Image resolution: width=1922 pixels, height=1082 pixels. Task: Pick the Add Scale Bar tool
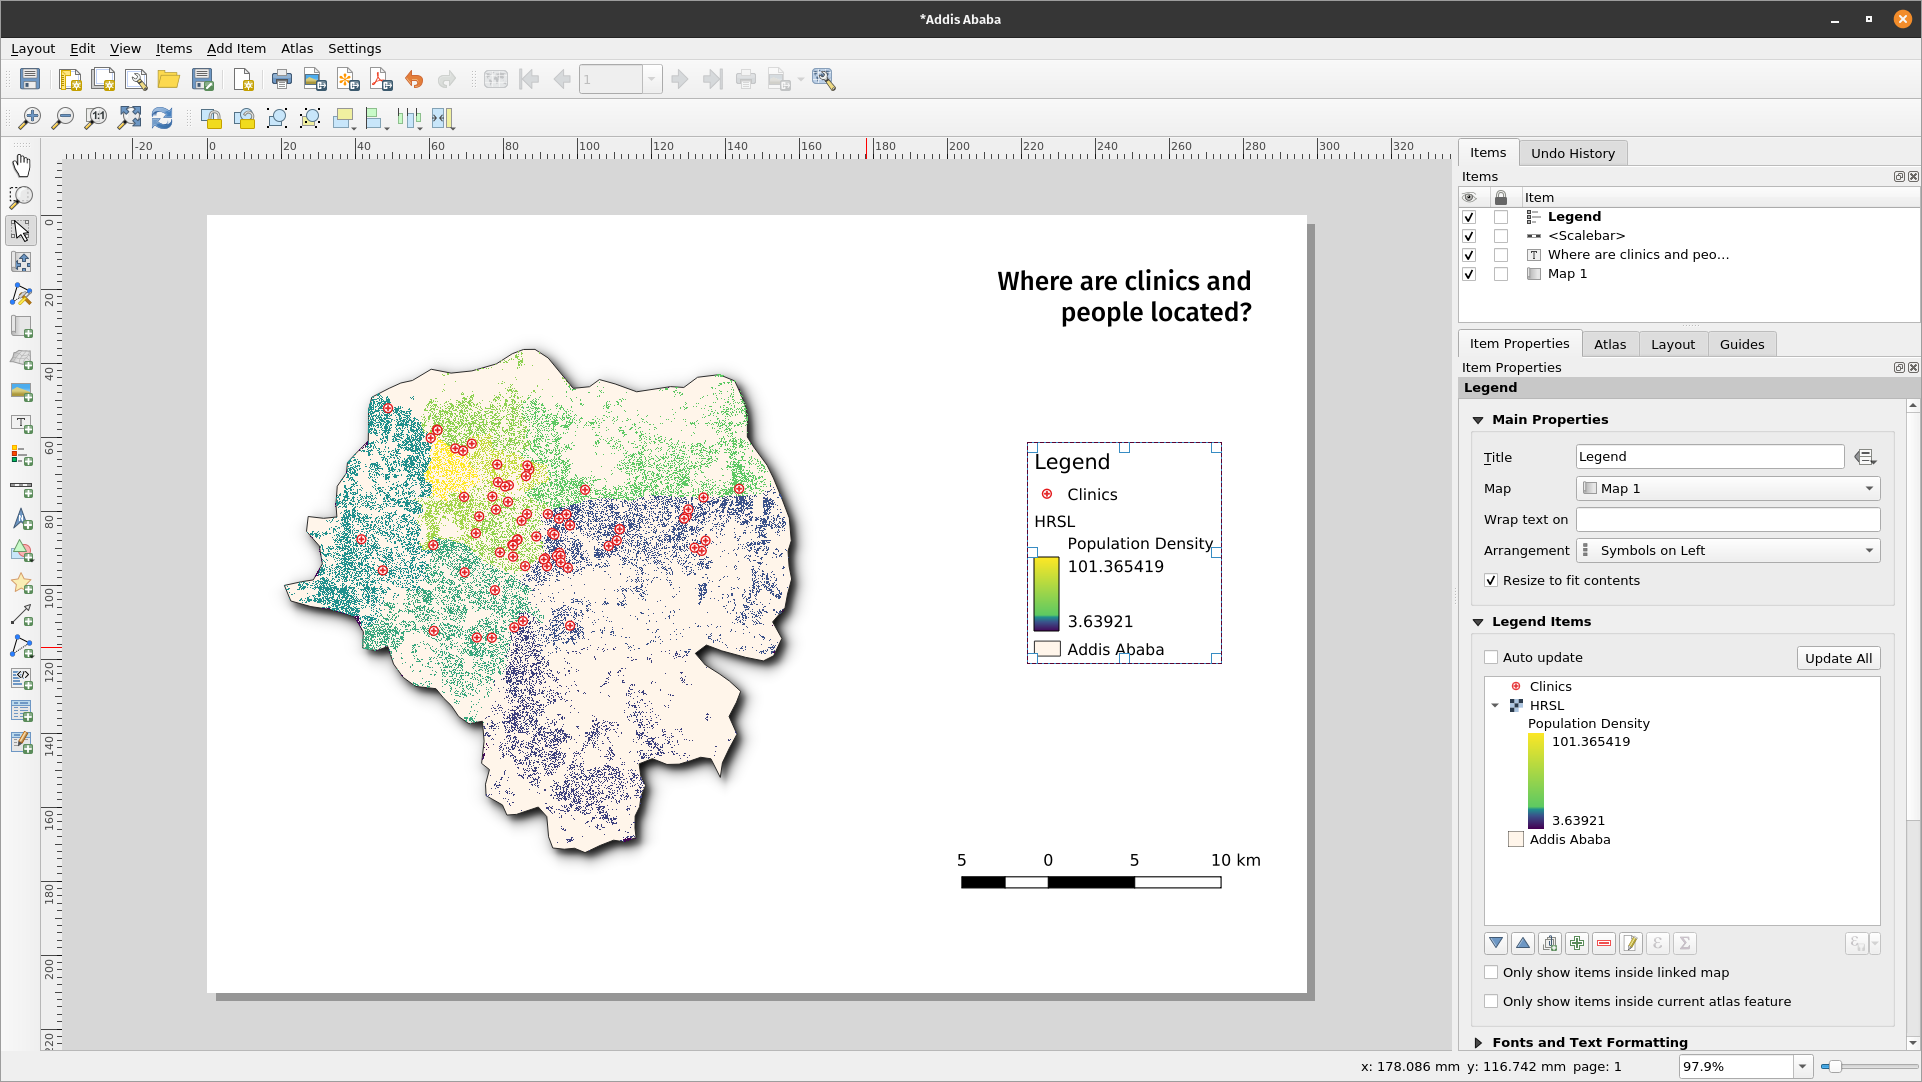coord(21,488)
